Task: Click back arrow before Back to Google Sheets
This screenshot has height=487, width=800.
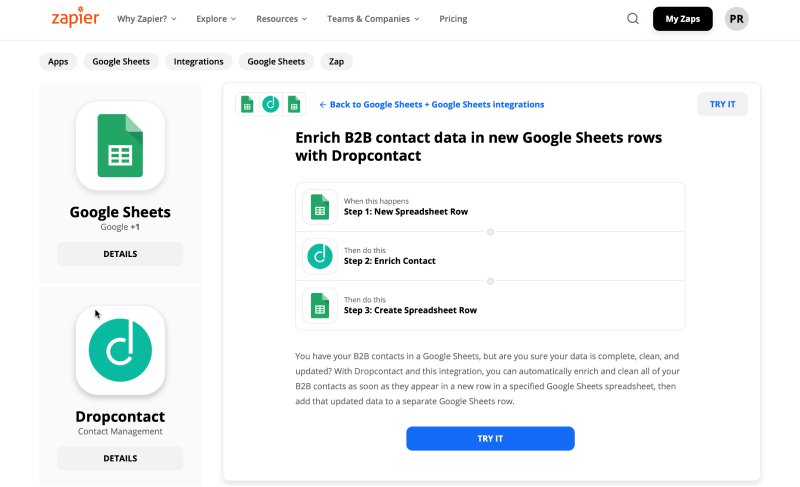Action: pyautogui.click(x=322, y=105)
